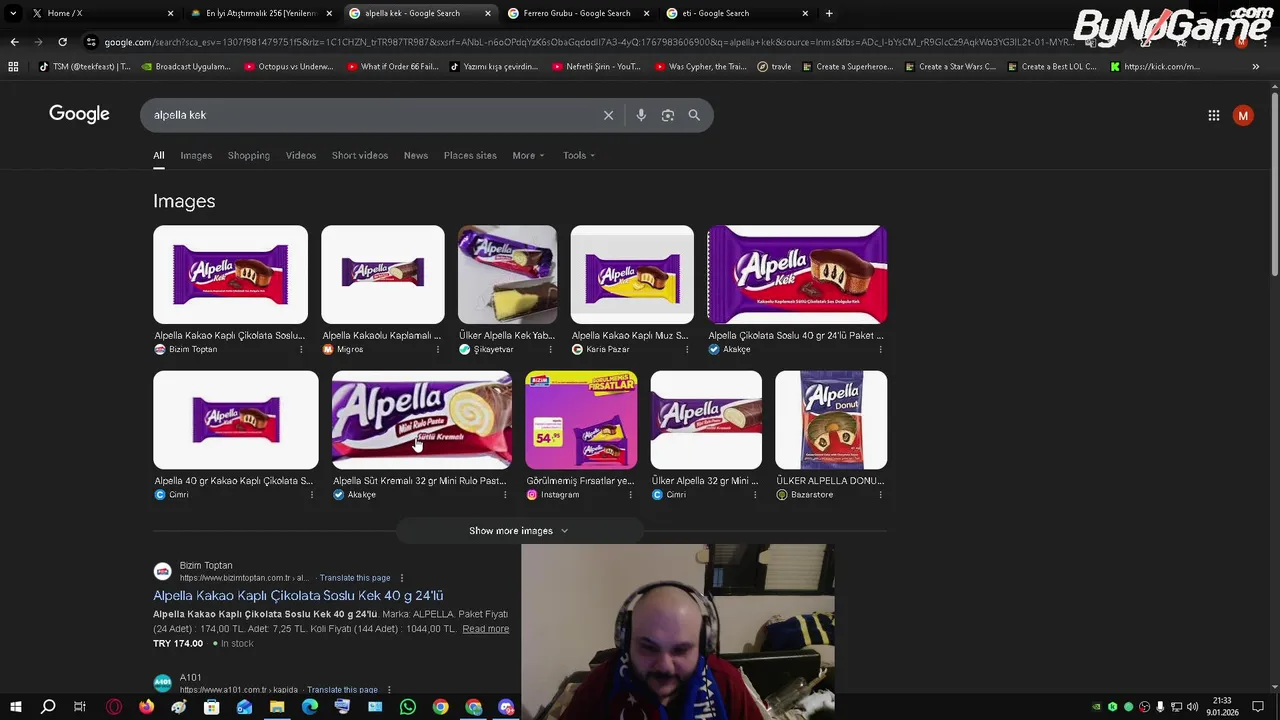
Task: Open the three-dot menu next to Bizim Toptan result
Action: pyautogui.click(x=402, y=578)
